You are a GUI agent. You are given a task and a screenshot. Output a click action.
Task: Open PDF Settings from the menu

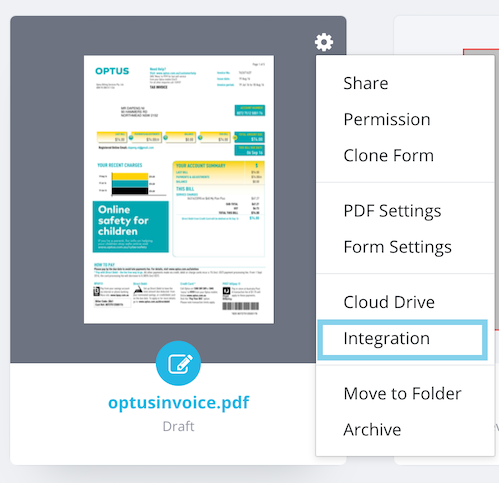392,211
